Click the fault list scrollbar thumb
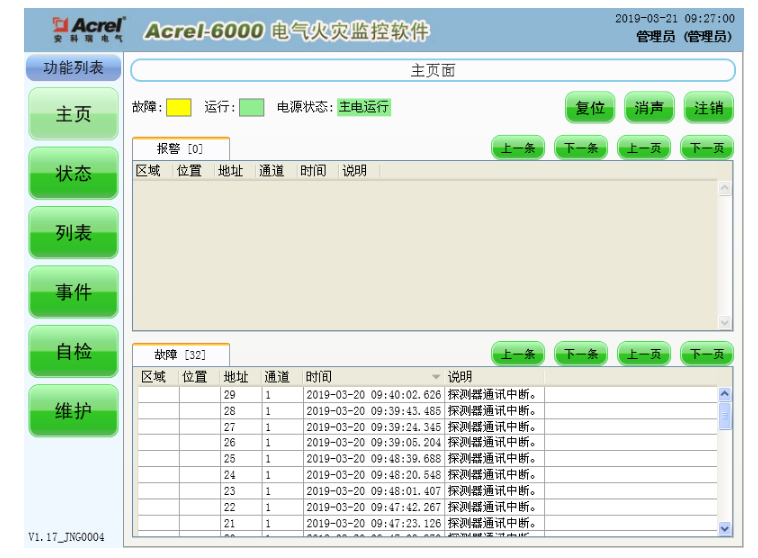This screenshot has width=758, height=558. point(725,415)
